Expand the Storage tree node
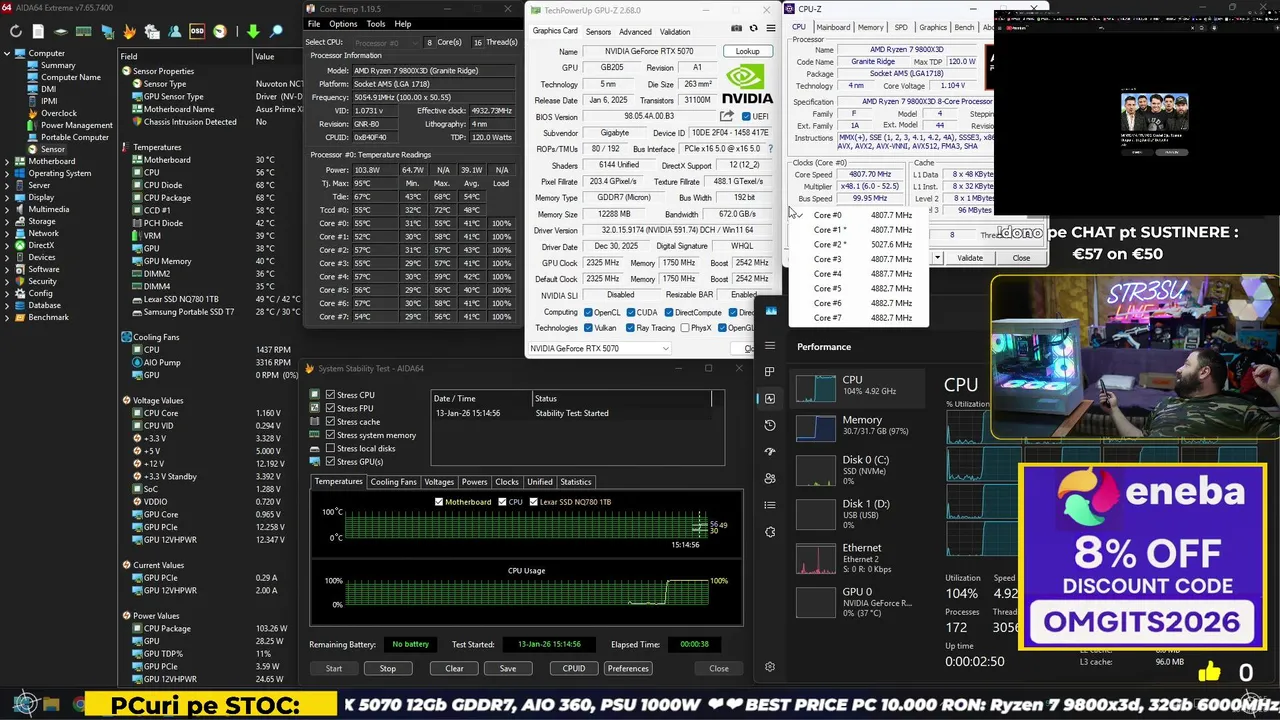 (8, 221)
